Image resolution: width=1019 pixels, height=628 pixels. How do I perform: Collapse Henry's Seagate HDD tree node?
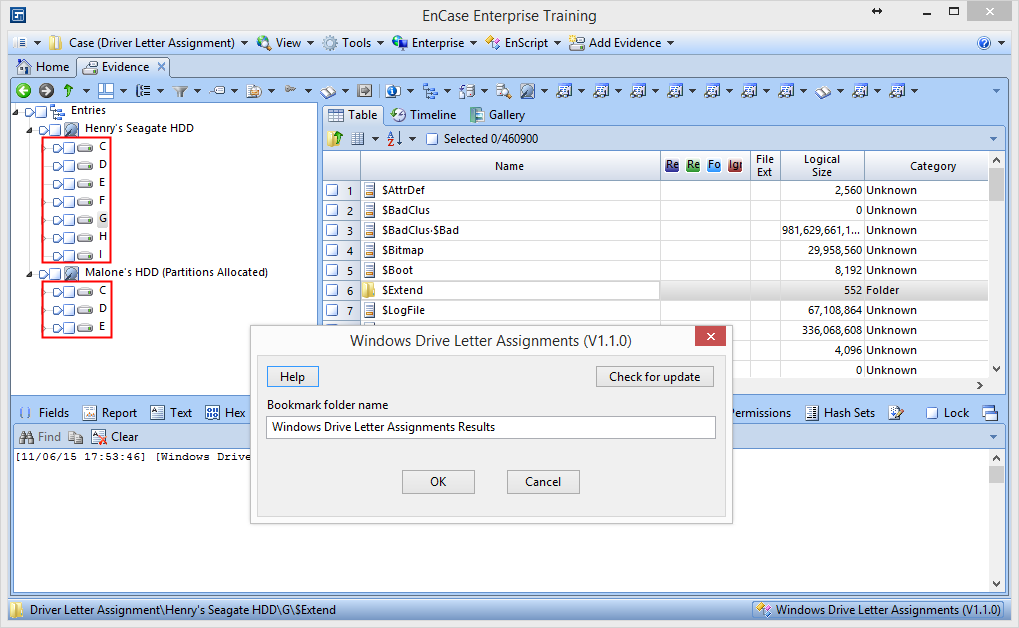(29, 129)
